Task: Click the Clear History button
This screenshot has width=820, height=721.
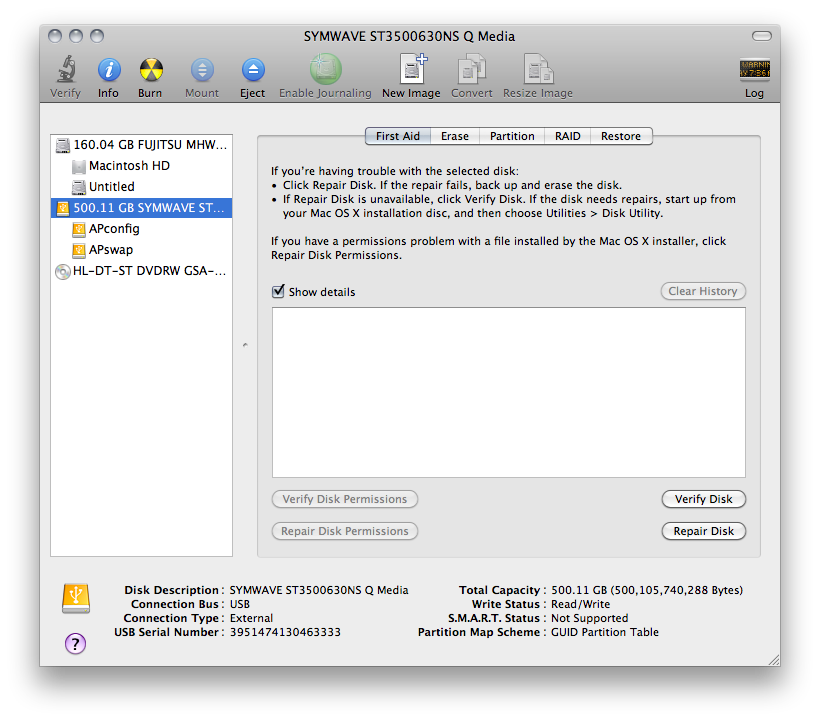Action: 703,291
